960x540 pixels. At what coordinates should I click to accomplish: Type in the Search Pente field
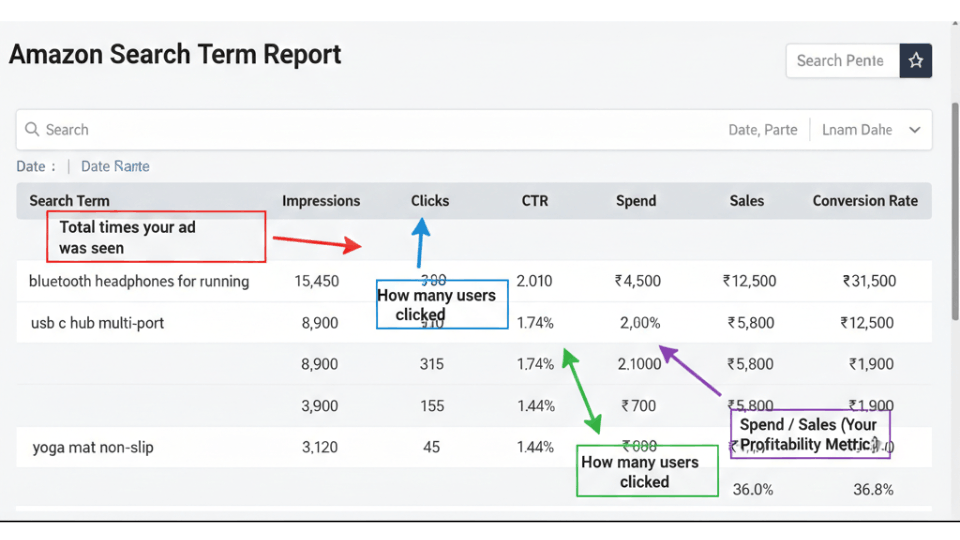click(x=841, y=61)
